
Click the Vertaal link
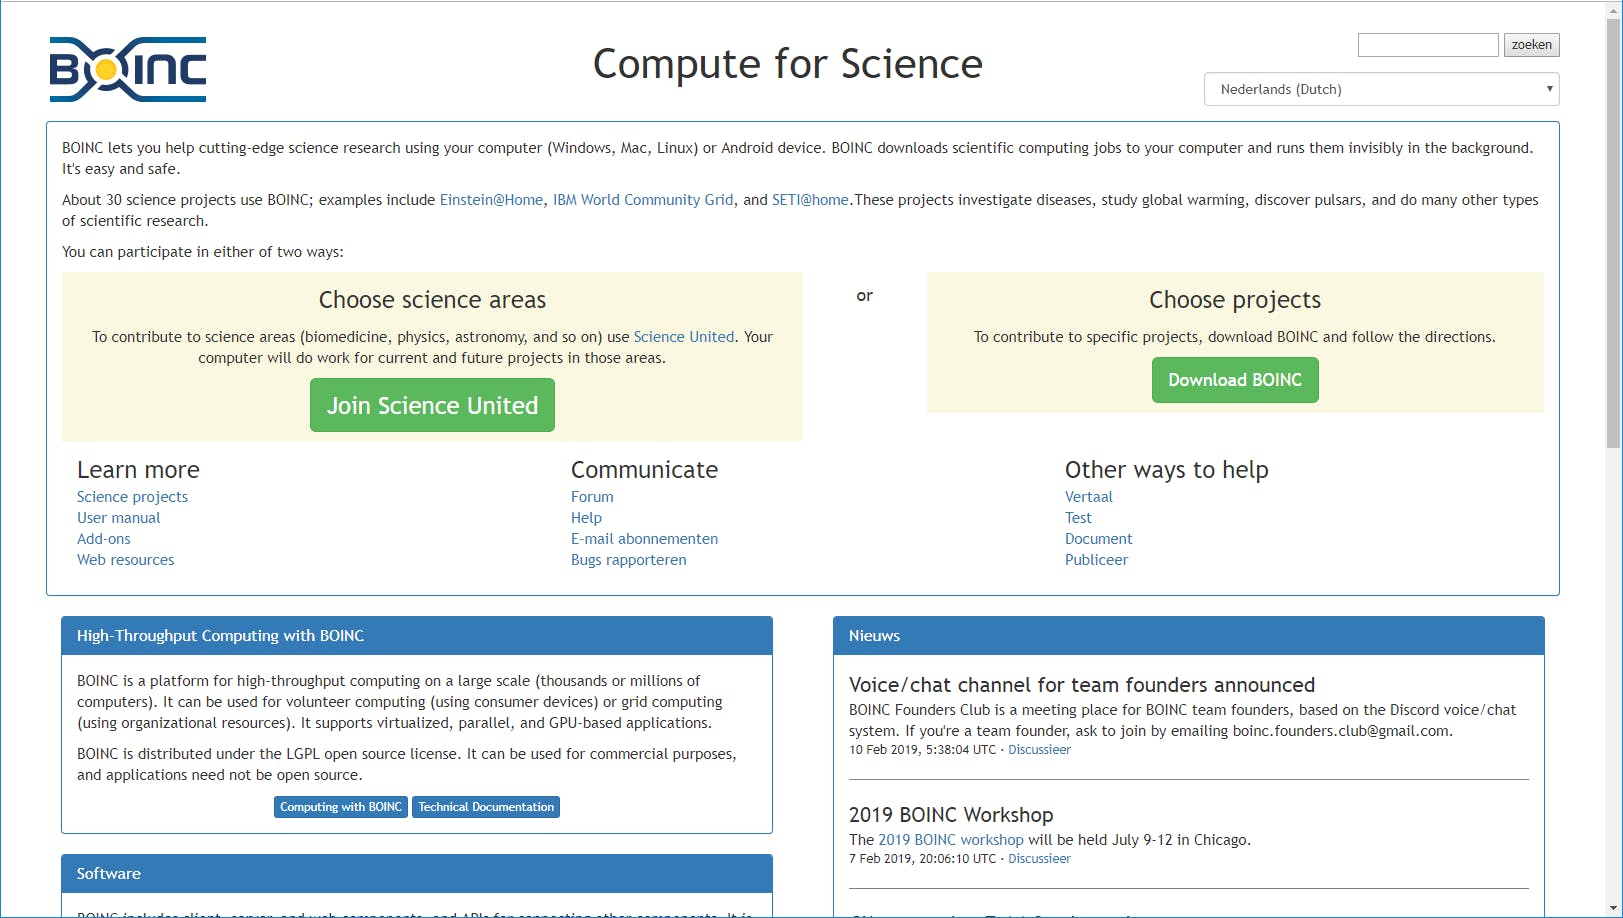[x=1088, y=497]
